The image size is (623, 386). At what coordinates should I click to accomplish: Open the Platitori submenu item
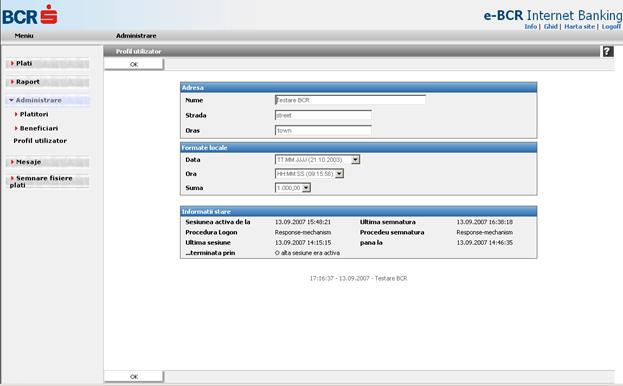click(x=31, y=114)
